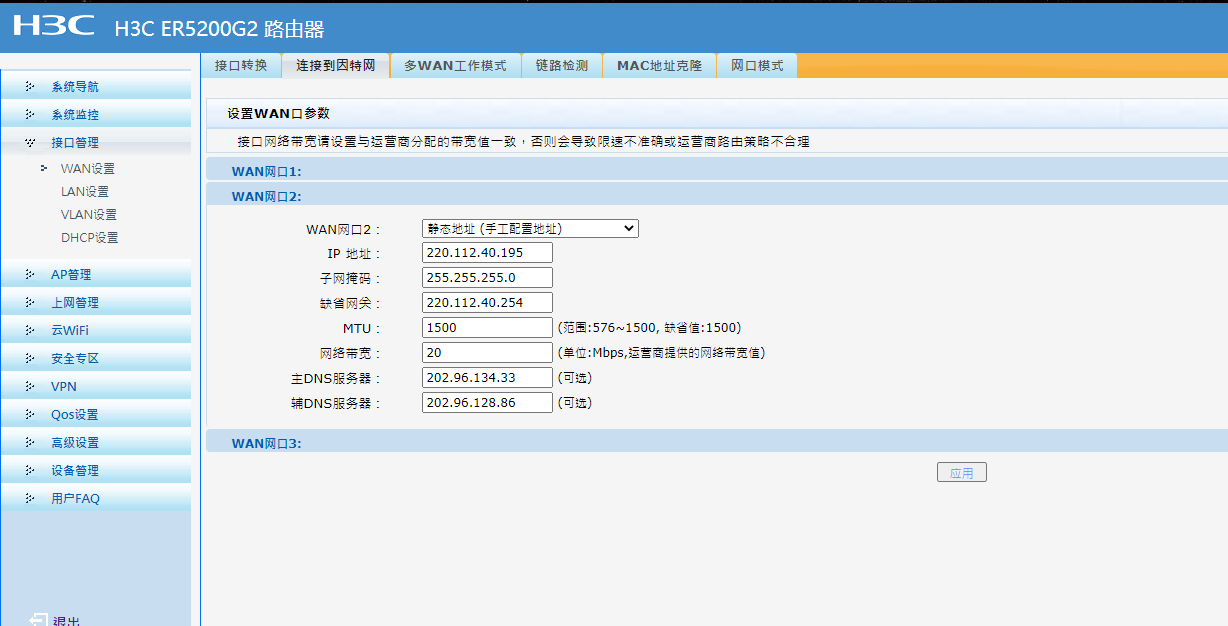
Task: Click the IP 地址 input field
Action: pos(487,253)
